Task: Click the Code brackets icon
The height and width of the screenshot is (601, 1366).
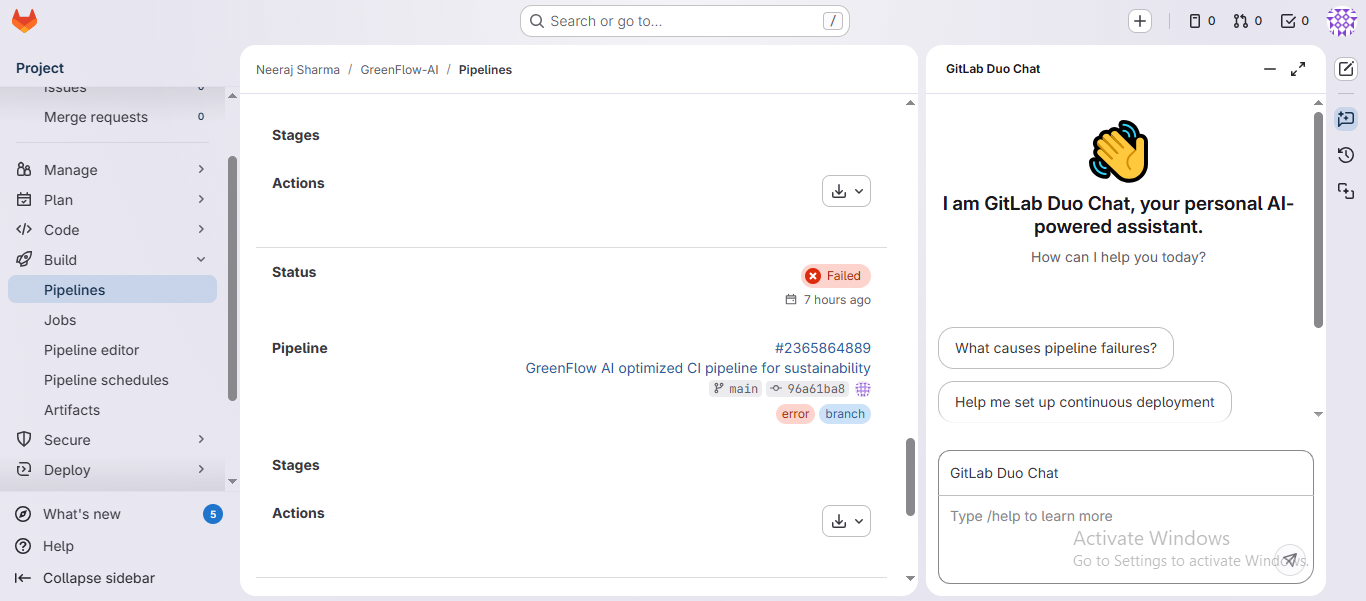Action: coord(24,230)
